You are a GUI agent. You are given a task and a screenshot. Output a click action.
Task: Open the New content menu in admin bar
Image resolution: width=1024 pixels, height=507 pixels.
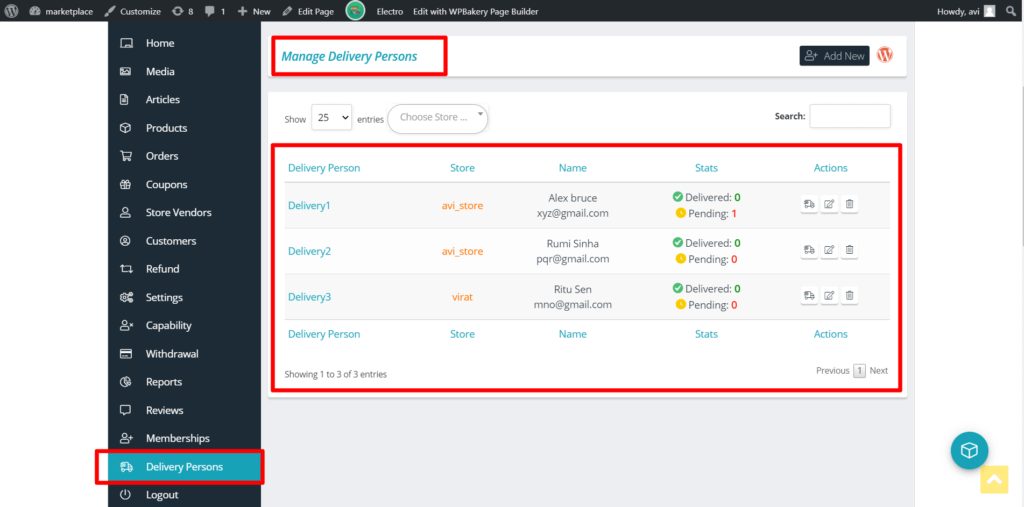tap(254, 11)
